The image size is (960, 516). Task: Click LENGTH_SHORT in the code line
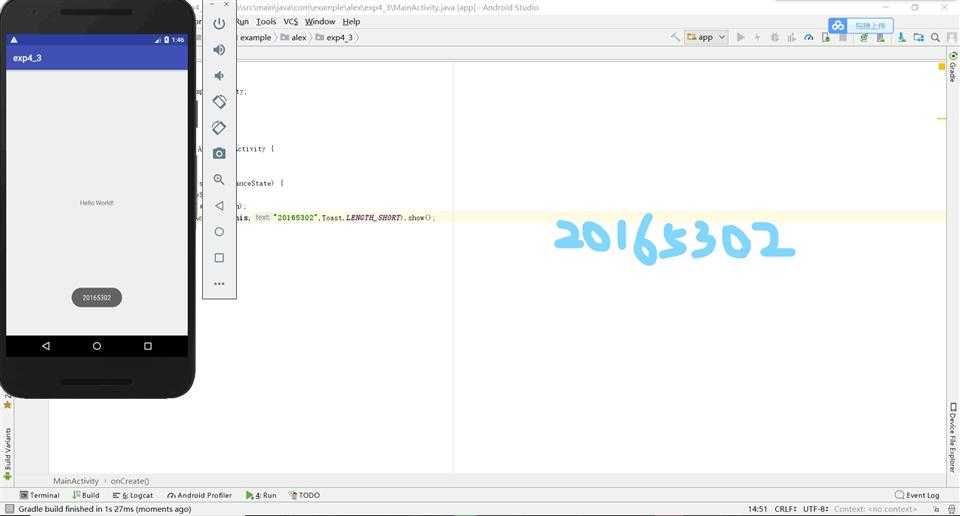coord(373,217)
